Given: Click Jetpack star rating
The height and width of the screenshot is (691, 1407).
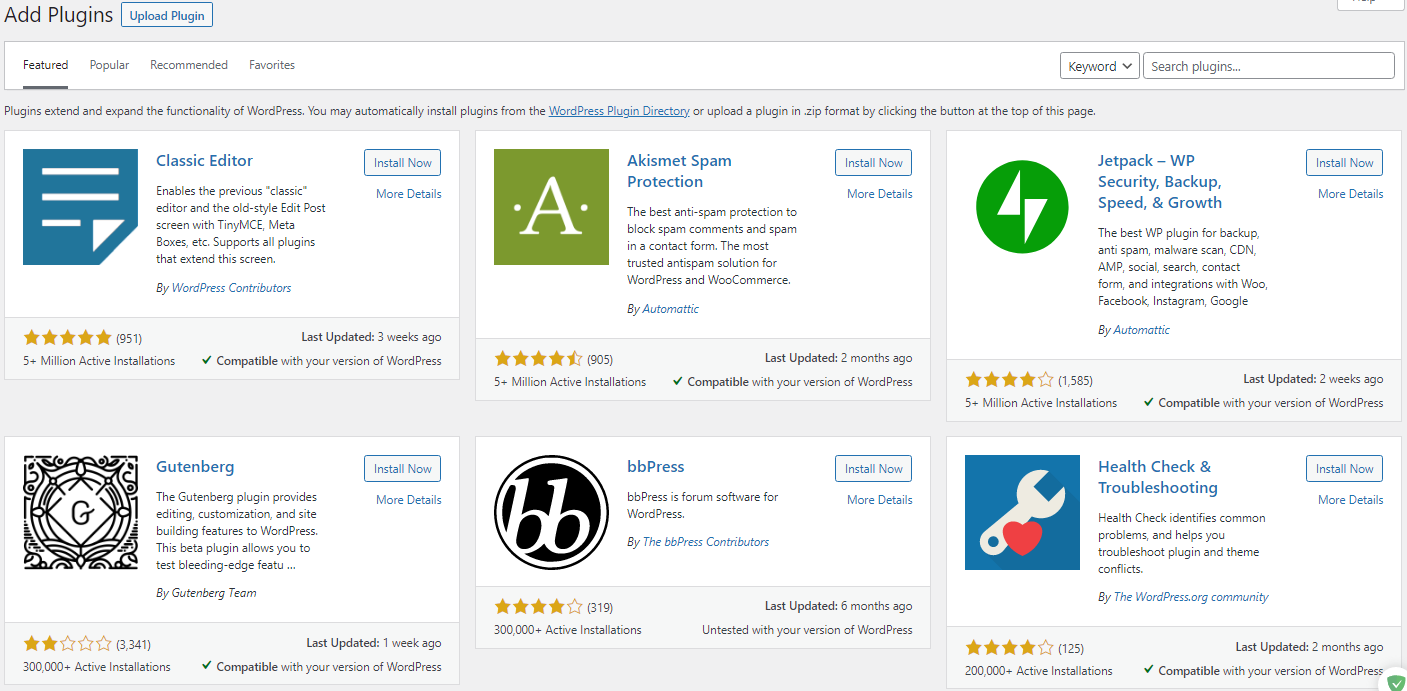Looking at the screenshot, I should point(1009,380).
